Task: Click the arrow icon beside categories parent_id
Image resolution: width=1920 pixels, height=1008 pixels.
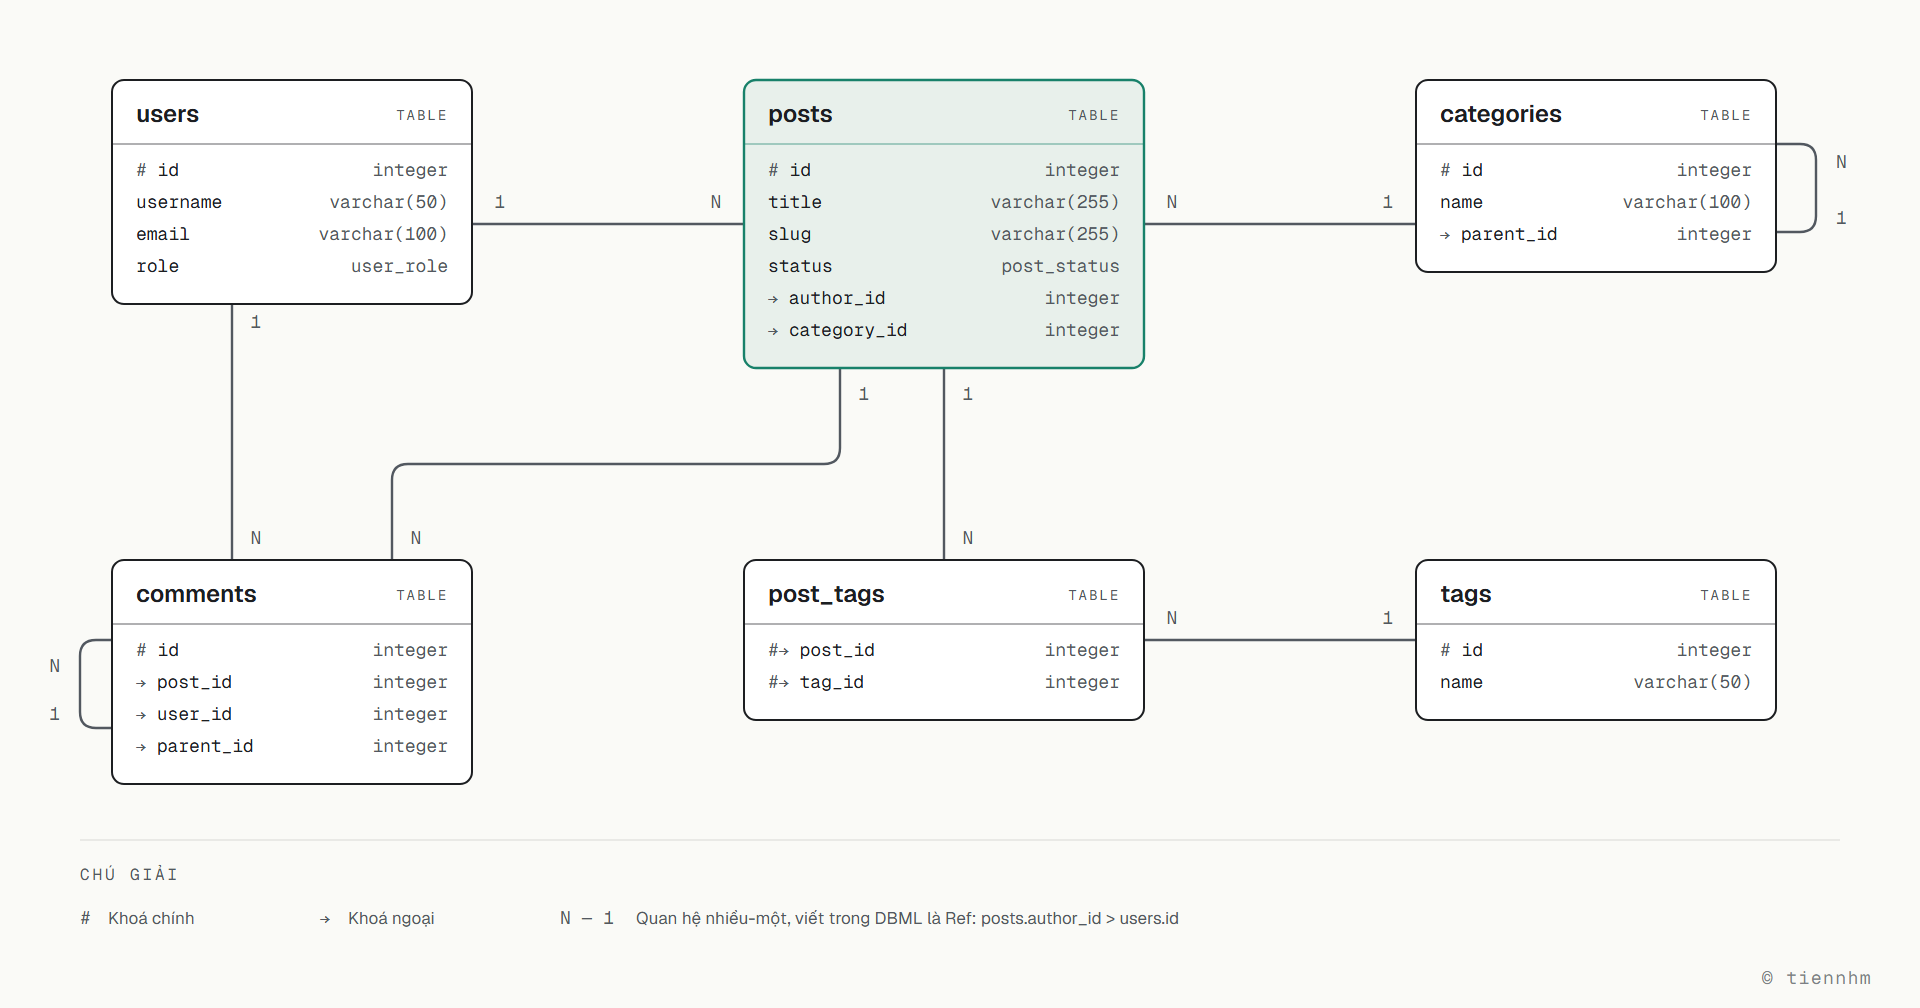Action: coord(1445,235)
